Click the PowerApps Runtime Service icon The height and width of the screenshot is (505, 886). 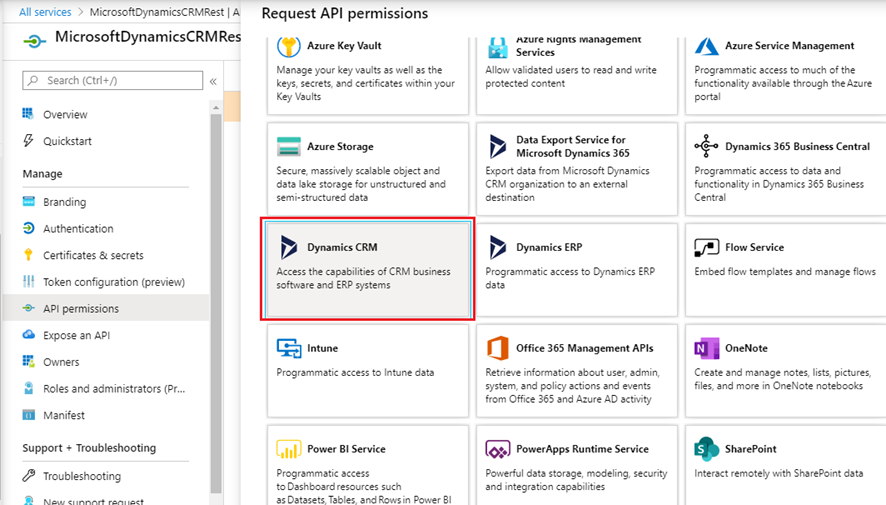tap(498, 450)
